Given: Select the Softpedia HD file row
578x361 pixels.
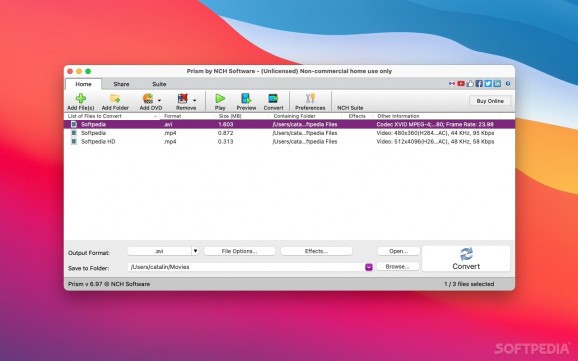Looking at the screenshot, I should (289, 142).
